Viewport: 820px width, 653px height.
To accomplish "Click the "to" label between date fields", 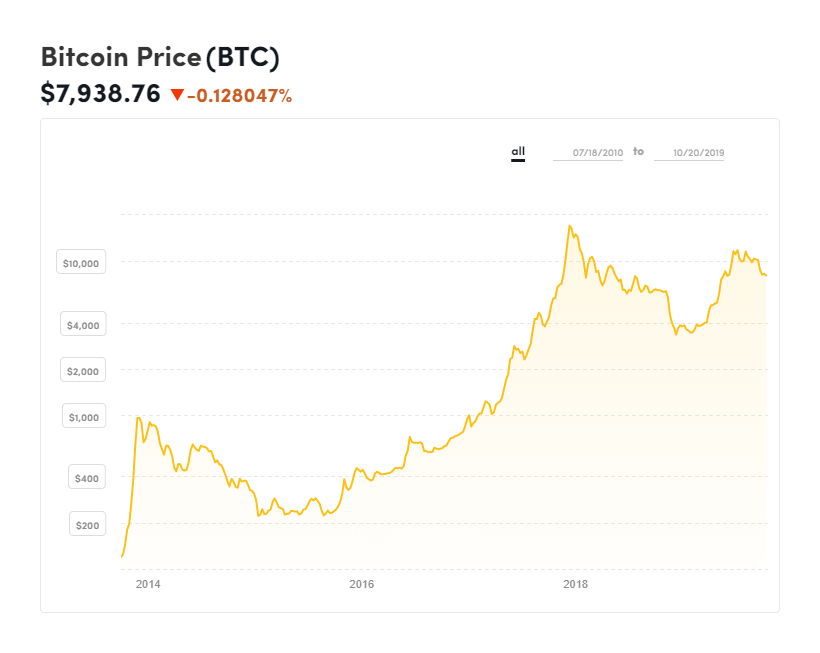I will click(638, 152).
